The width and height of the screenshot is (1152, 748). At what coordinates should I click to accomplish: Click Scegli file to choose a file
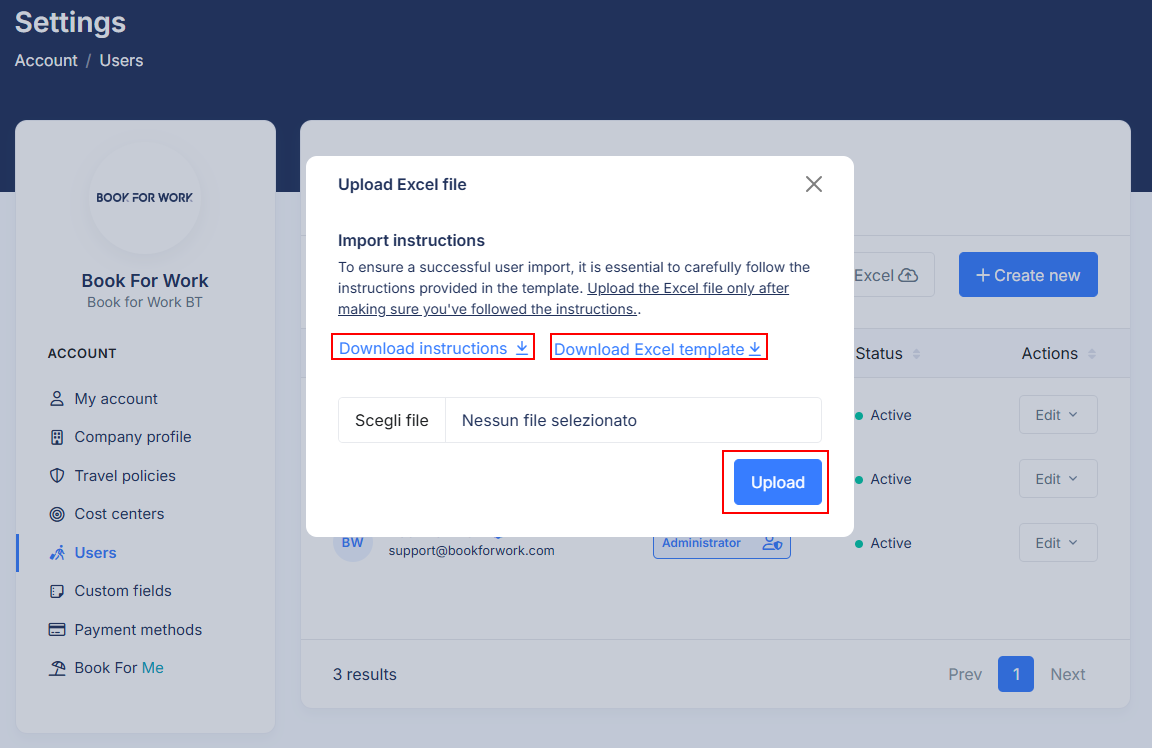392,421
